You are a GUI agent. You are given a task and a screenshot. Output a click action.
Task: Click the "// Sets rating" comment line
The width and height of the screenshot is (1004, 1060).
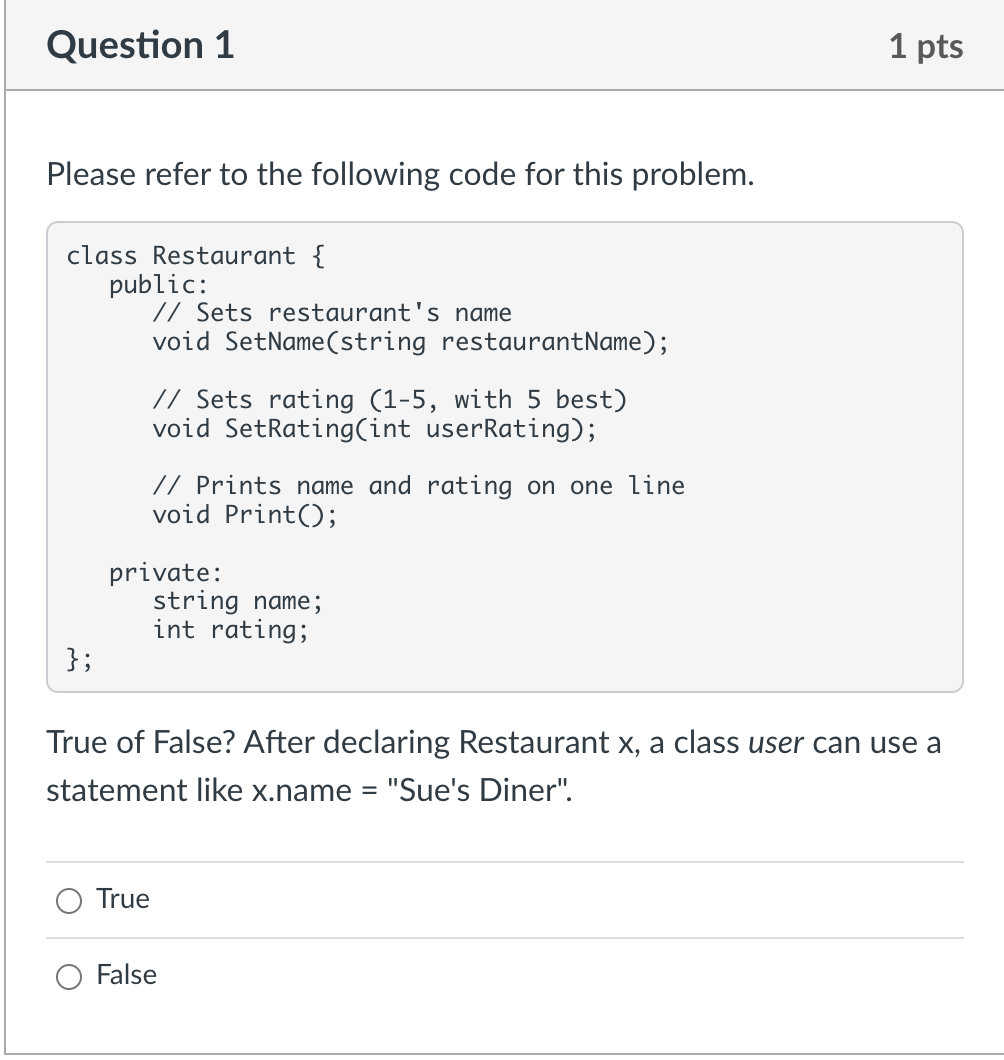pos(390,400)
